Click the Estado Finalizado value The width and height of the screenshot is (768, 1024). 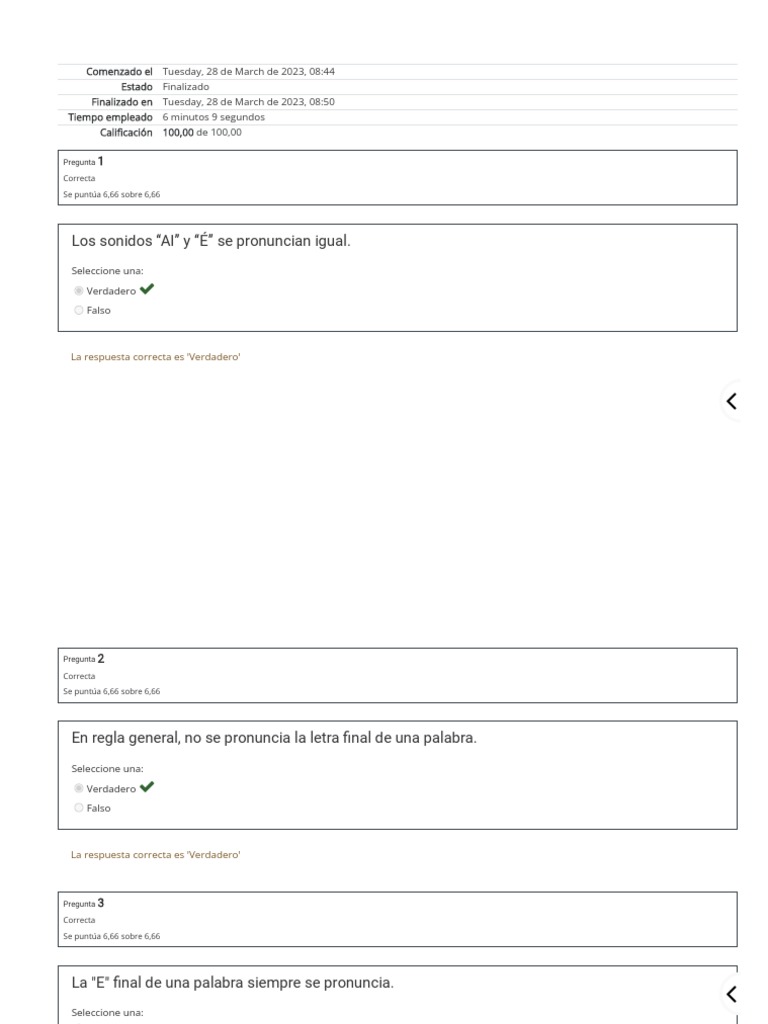(x=186, y=87)
